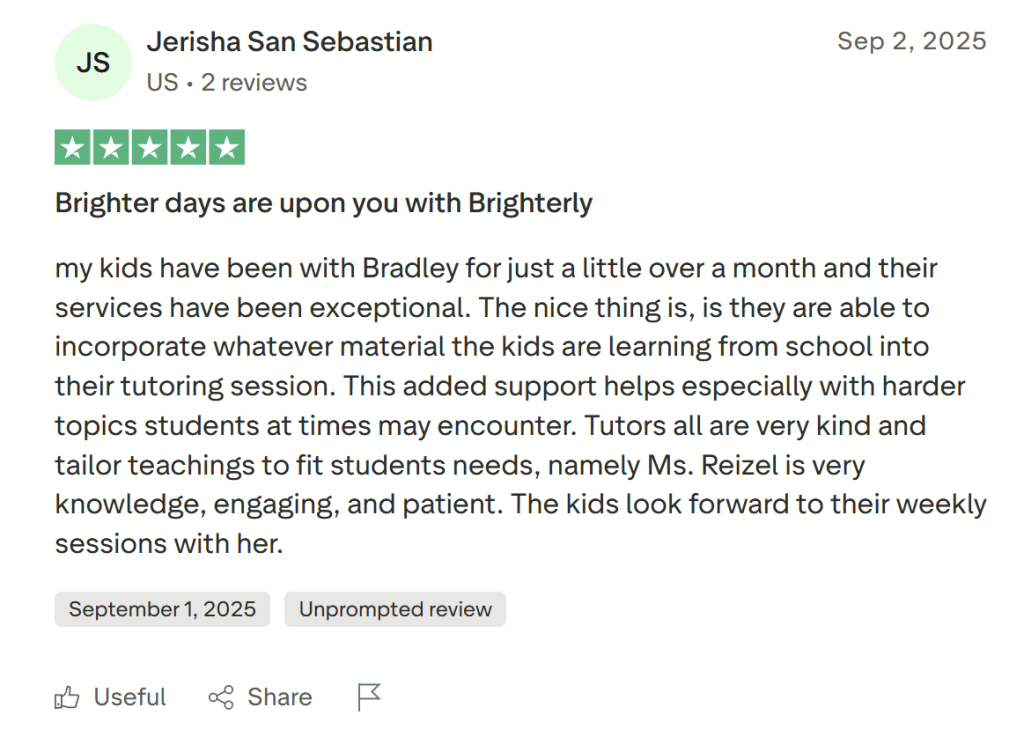This screenshot has height=744, width=1024.
Task: Click the Unprompted review label
Action: pyautogui.click(x=394, y=609)
